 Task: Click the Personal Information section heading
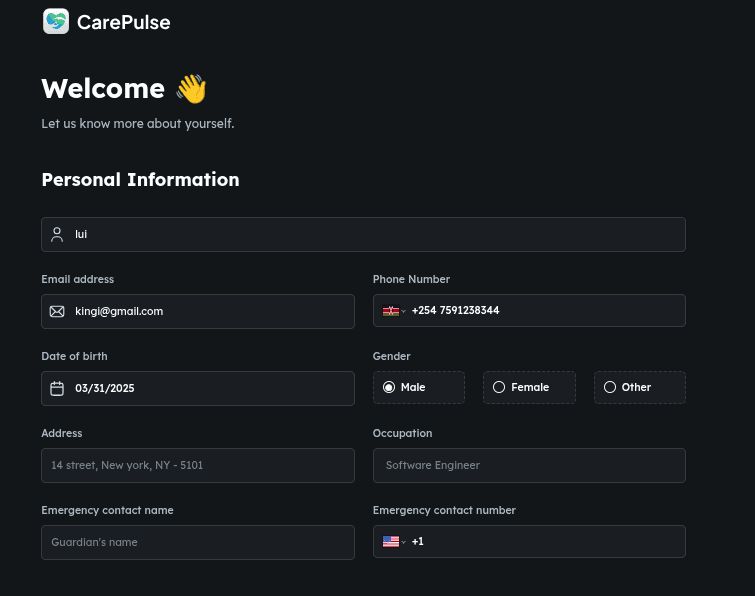[x=140, y=180]
